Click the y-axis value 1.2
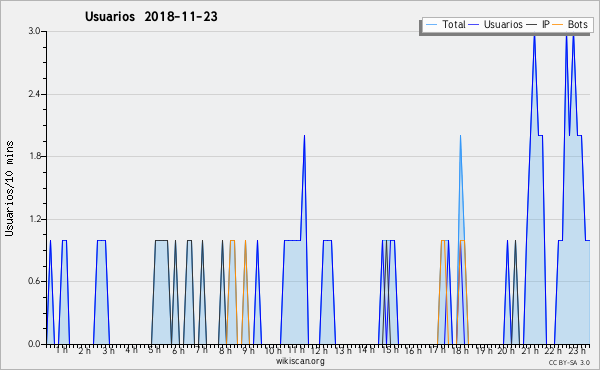This screenshot has height=370, width=600. coord(34,219)
